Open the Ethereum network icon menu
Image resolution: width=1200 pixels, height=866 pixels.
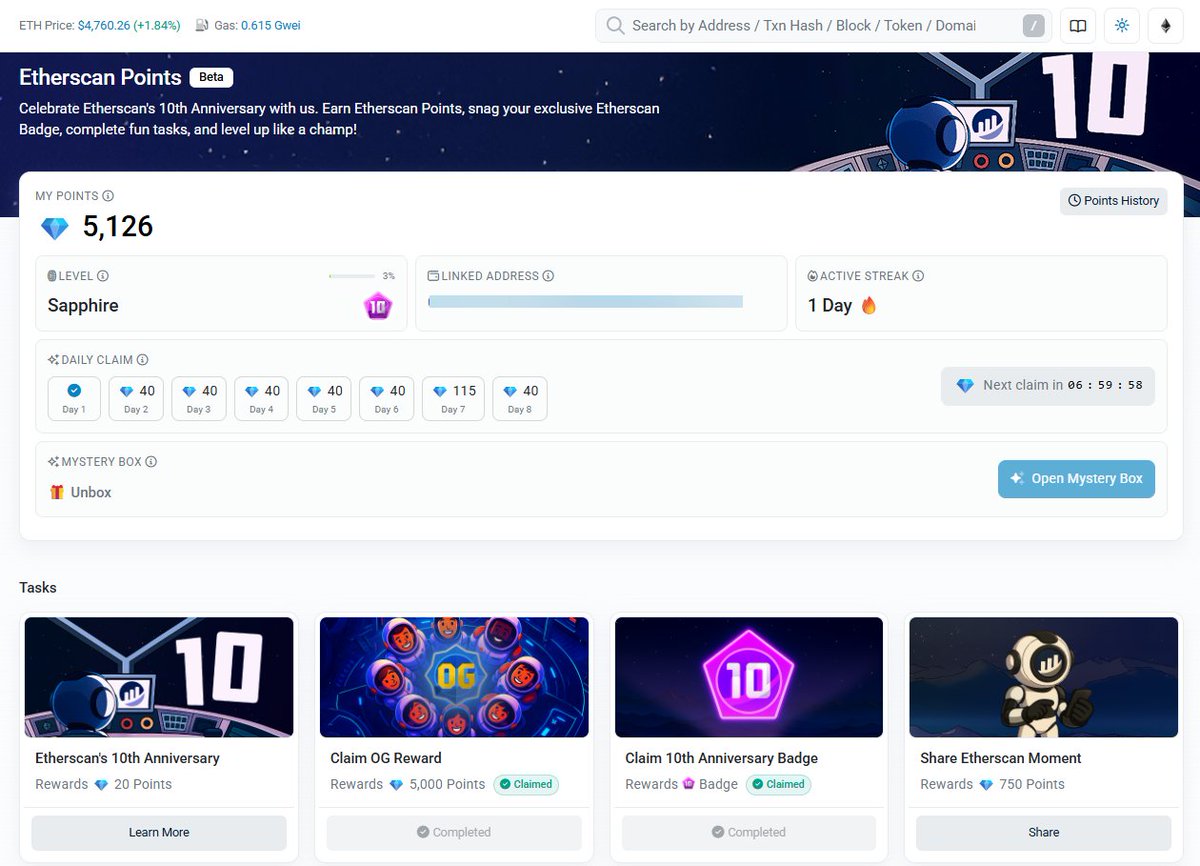[x=1166, y=26]
